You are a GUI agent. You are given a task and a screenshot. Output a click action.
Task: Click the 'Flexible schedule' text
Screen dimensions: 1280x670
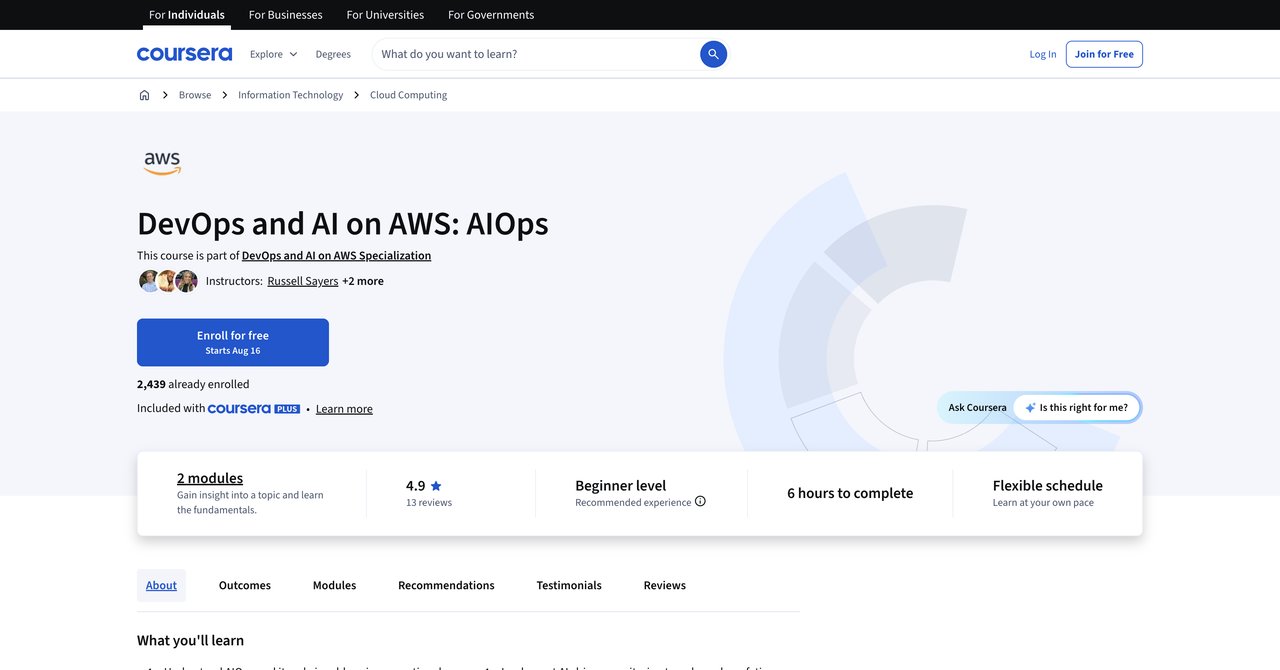coord(1048,485)
